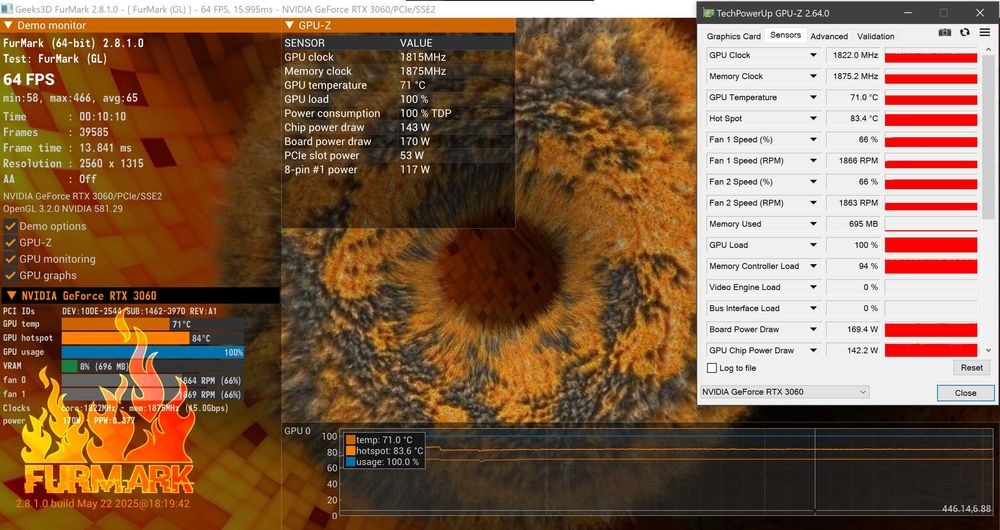The height and width of the screenshot is (530, 1000).
Task: Open the GPU selector combo box
Action: [x=784, y=392]
